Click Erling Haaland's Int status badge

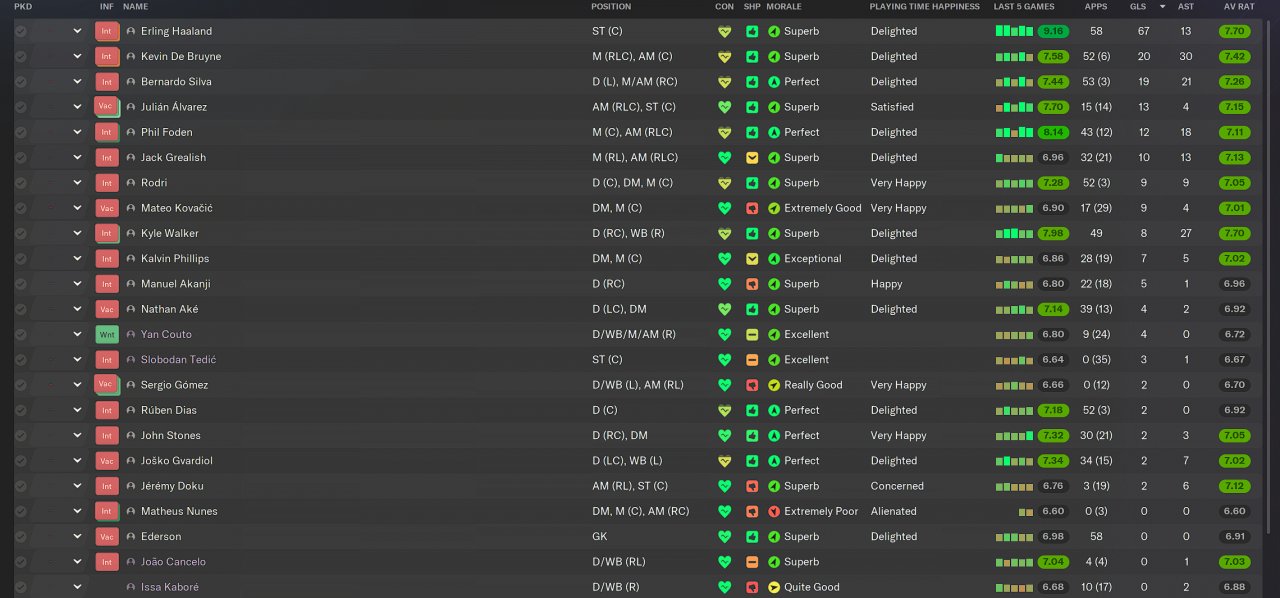click(106, 31)
